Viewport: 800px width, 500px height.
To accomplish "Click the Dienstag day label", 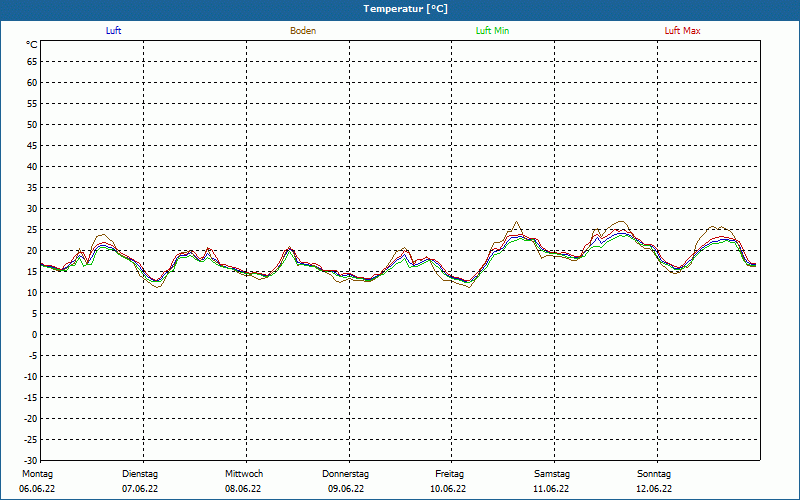I will [x=140, y=474].
